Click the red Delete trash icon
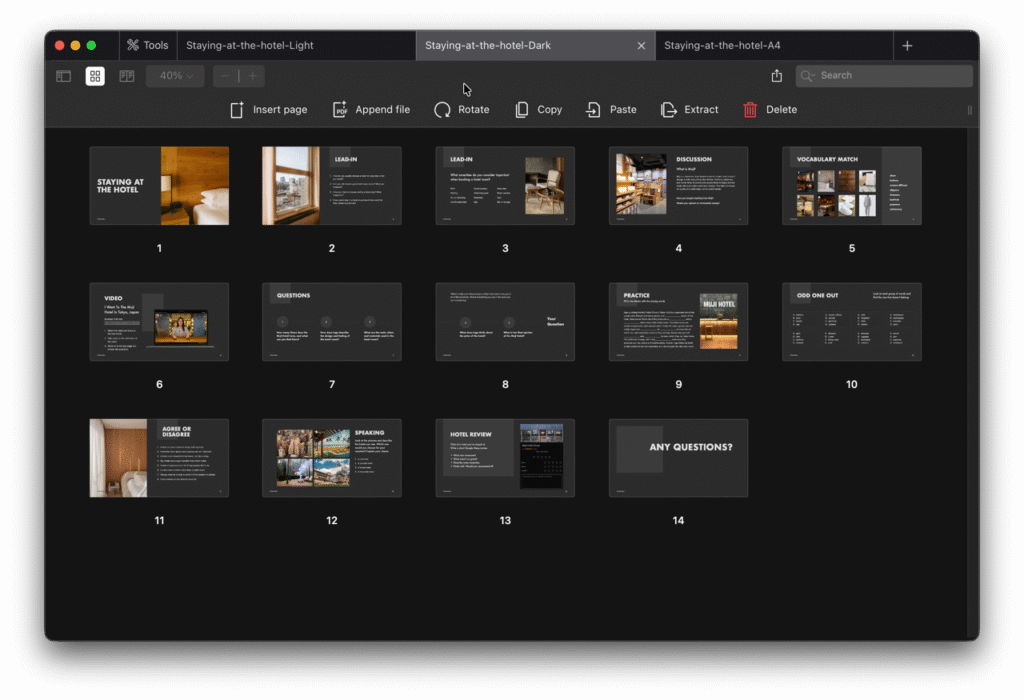This screenshot has height=700, width=1024. coord(750,110)
